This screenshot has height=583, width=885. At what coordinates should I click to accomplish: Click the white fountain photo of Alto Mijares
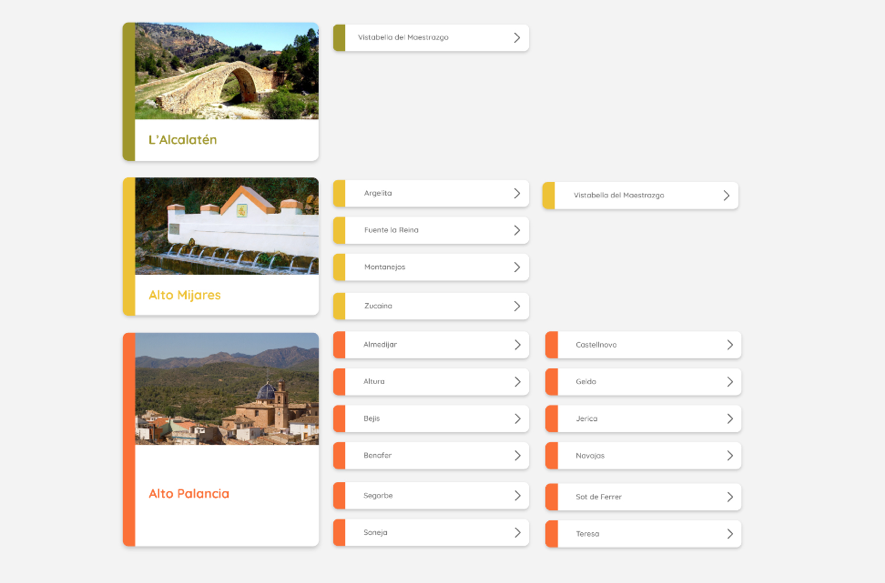(227, 226)
